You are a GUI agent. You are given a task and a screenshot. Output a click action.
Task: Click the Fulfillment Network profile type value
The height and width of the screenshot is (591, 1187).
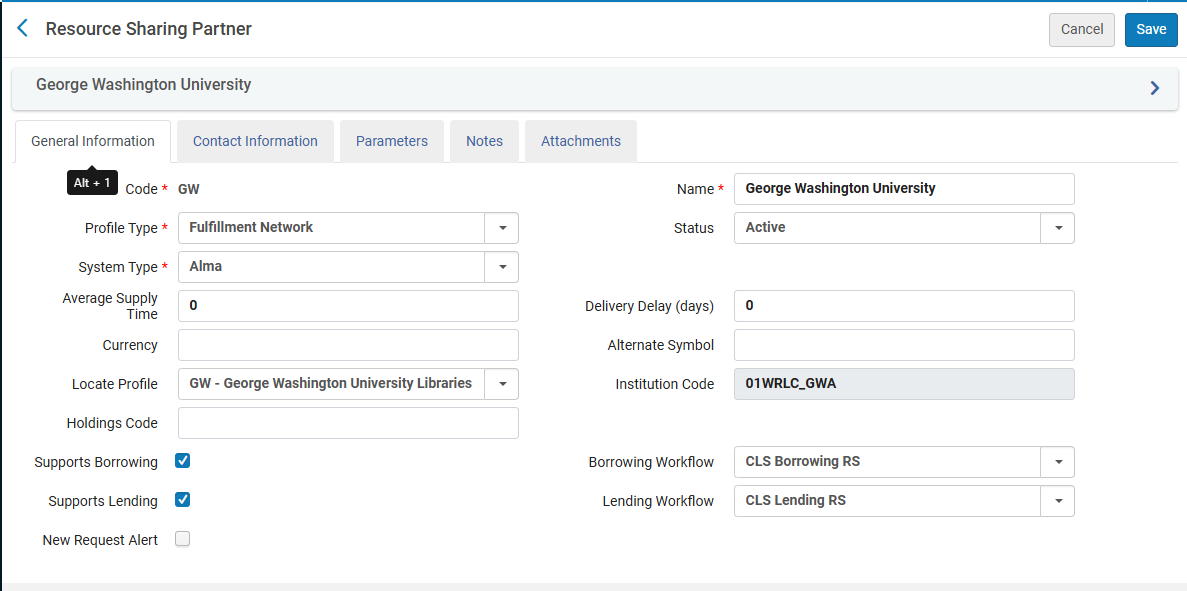click(251, 227)
